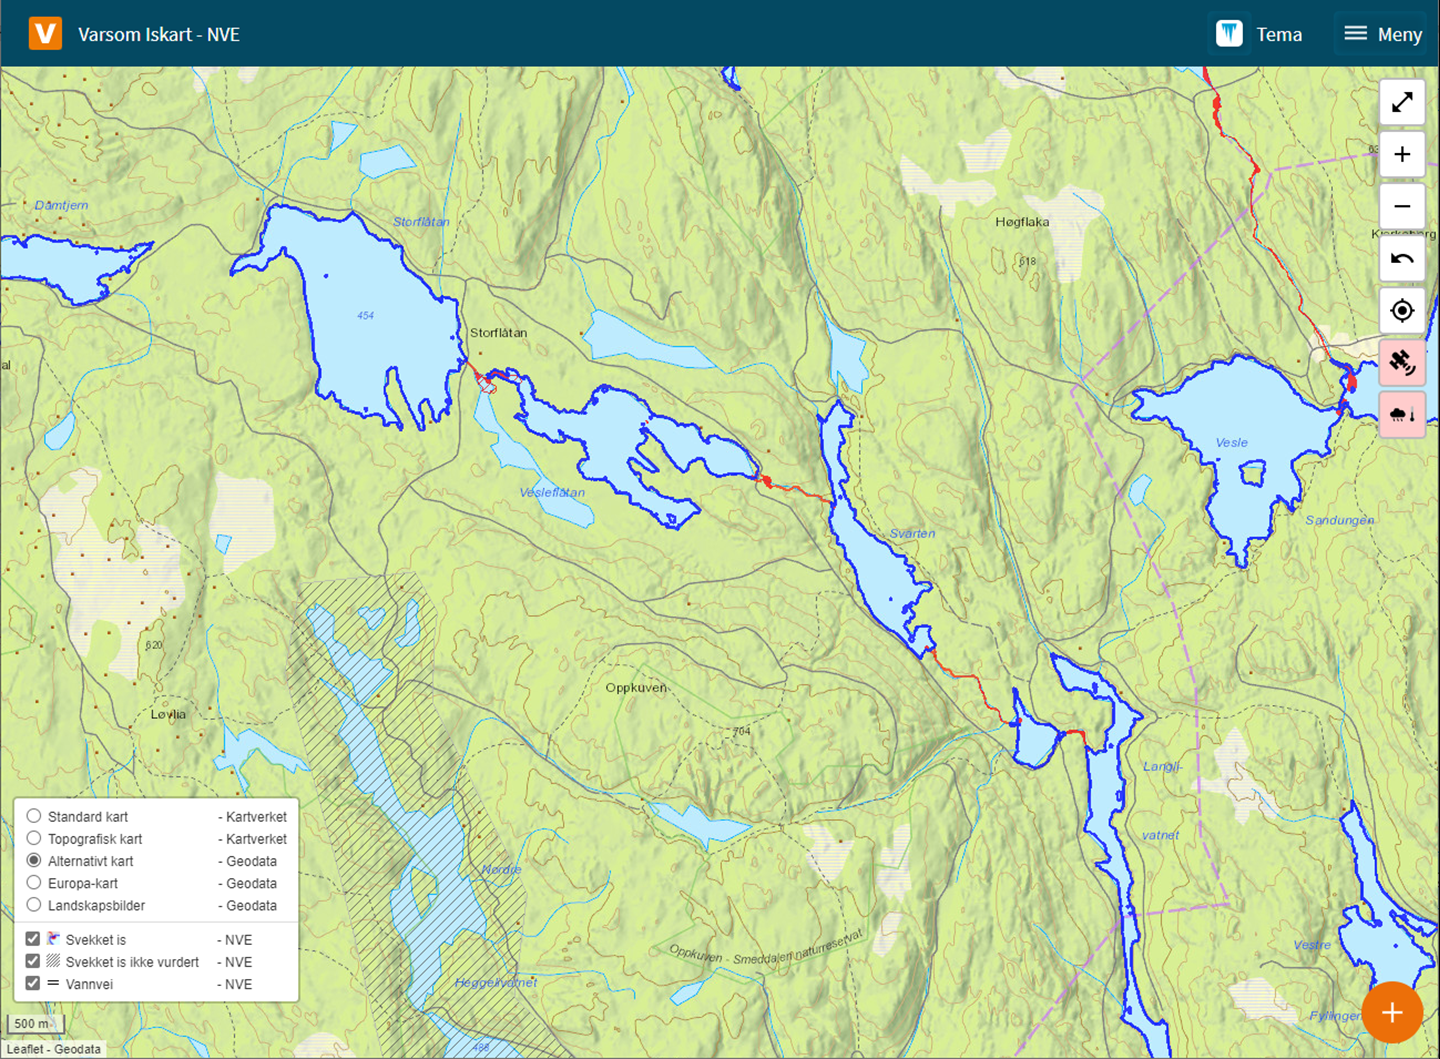1440x1059 pixels.
Task: Click the fullscreen expand arrows icon
Action: [1402, 103]
